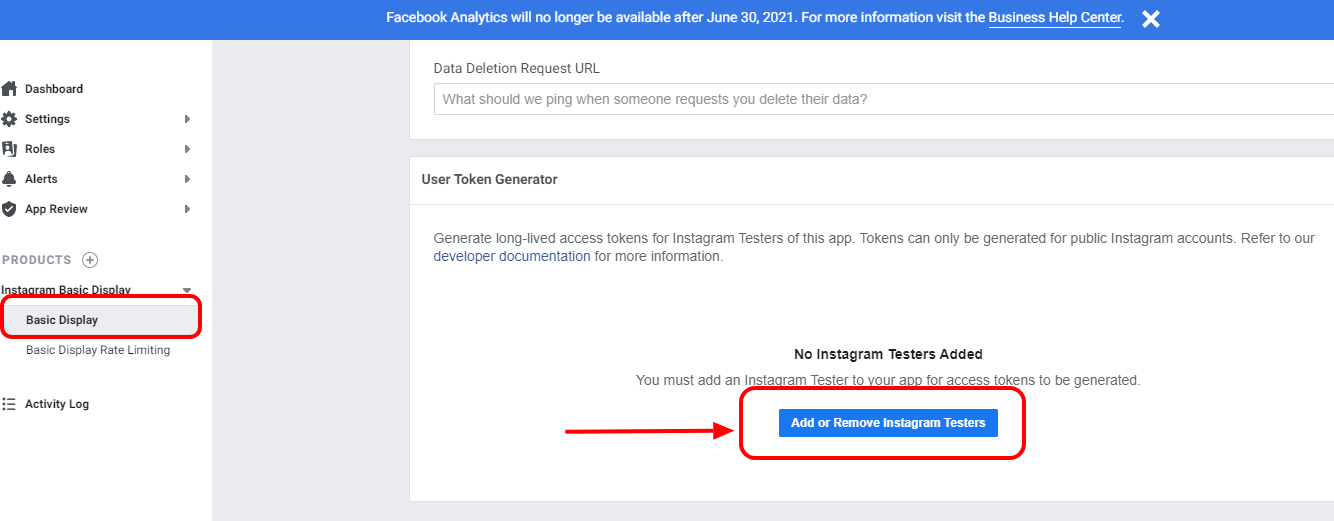Click the PRODUCTS section label
1334x521 pixels.
(x=37, y=260)
